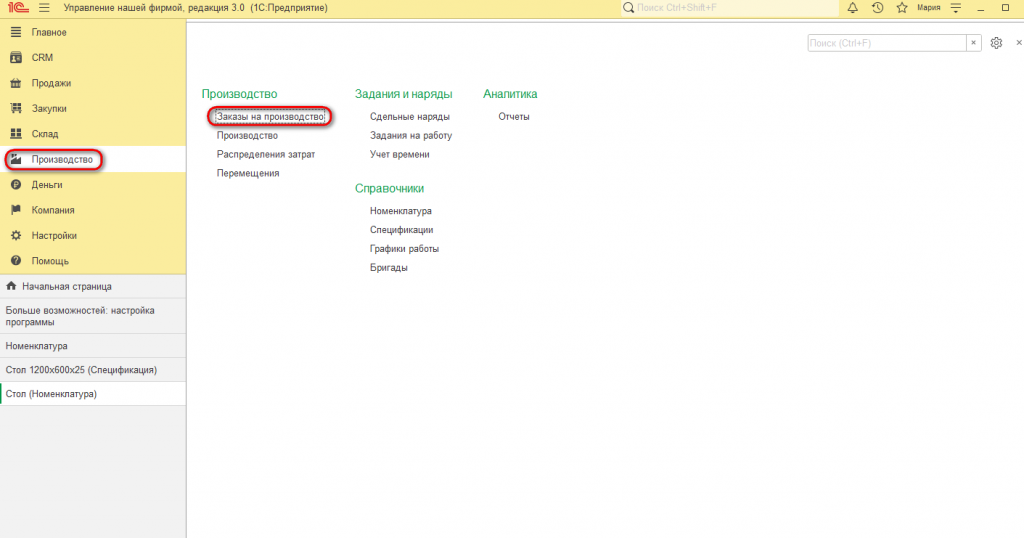Click the CRM section icon
This screenshot has width=1024, height=538.
click(x=16, y=57)
